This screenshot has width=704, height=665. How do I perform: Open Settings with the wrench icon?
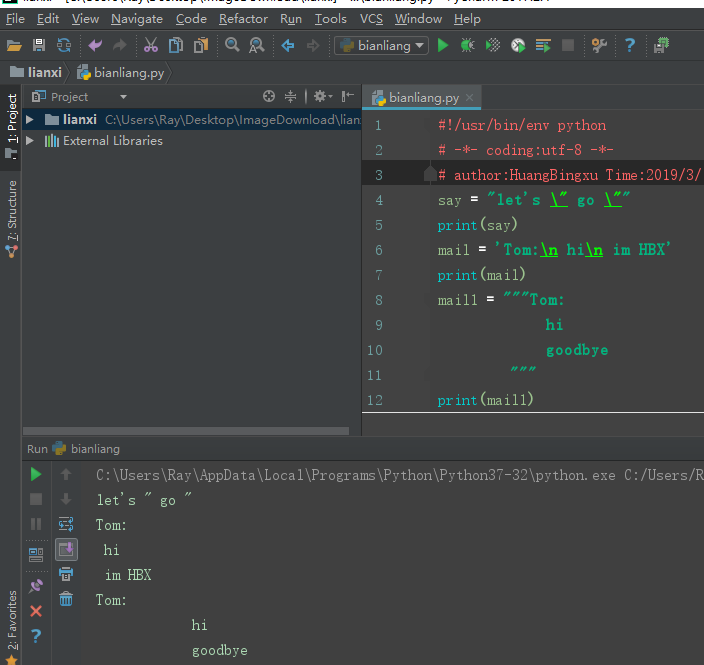click(x=599, y=45)
